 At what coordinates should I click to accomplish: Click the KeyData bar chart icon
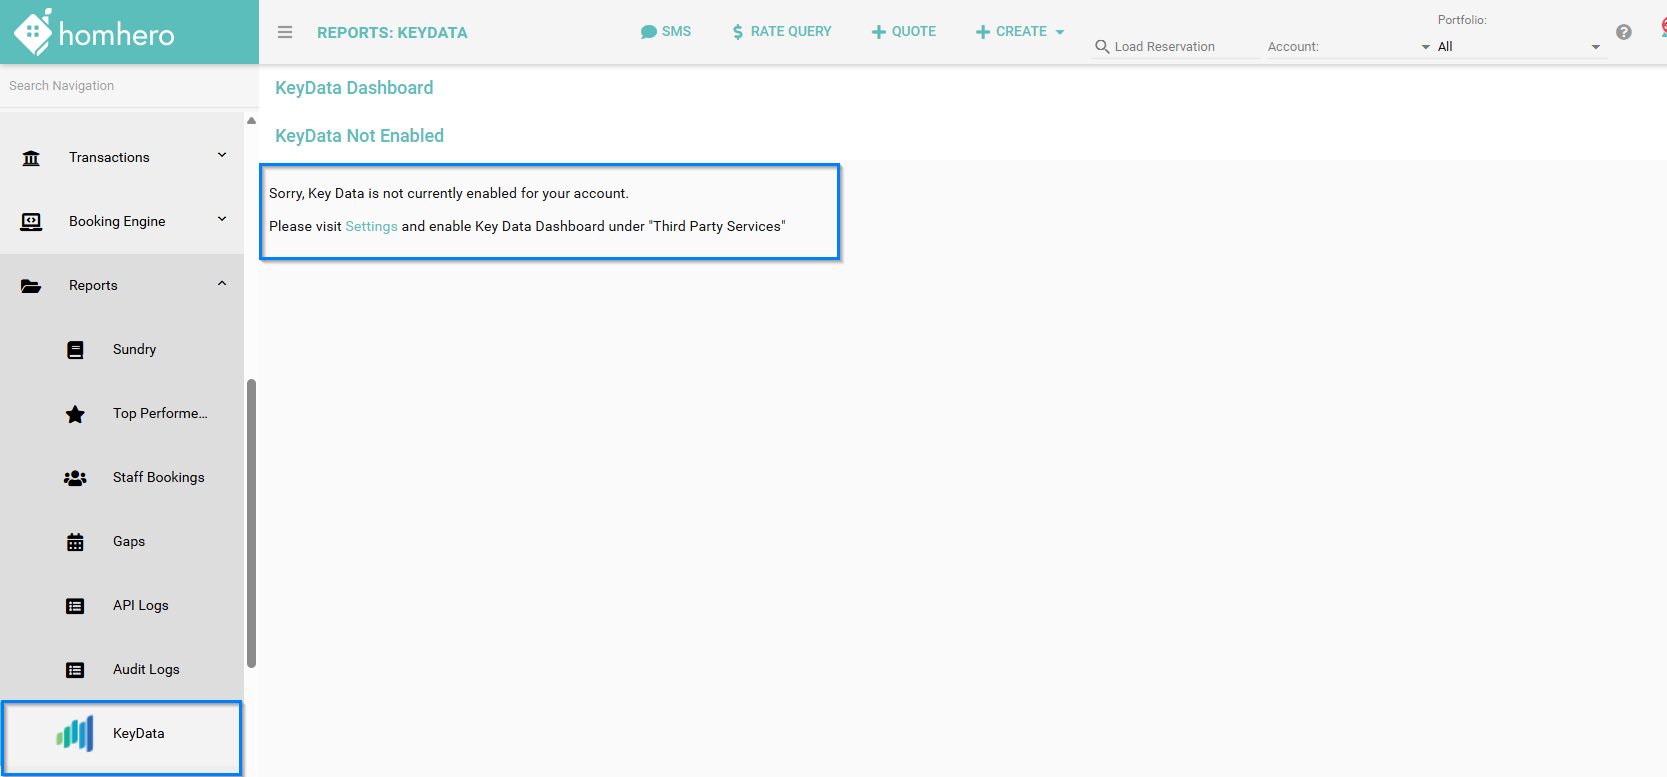tap(75, 734)
